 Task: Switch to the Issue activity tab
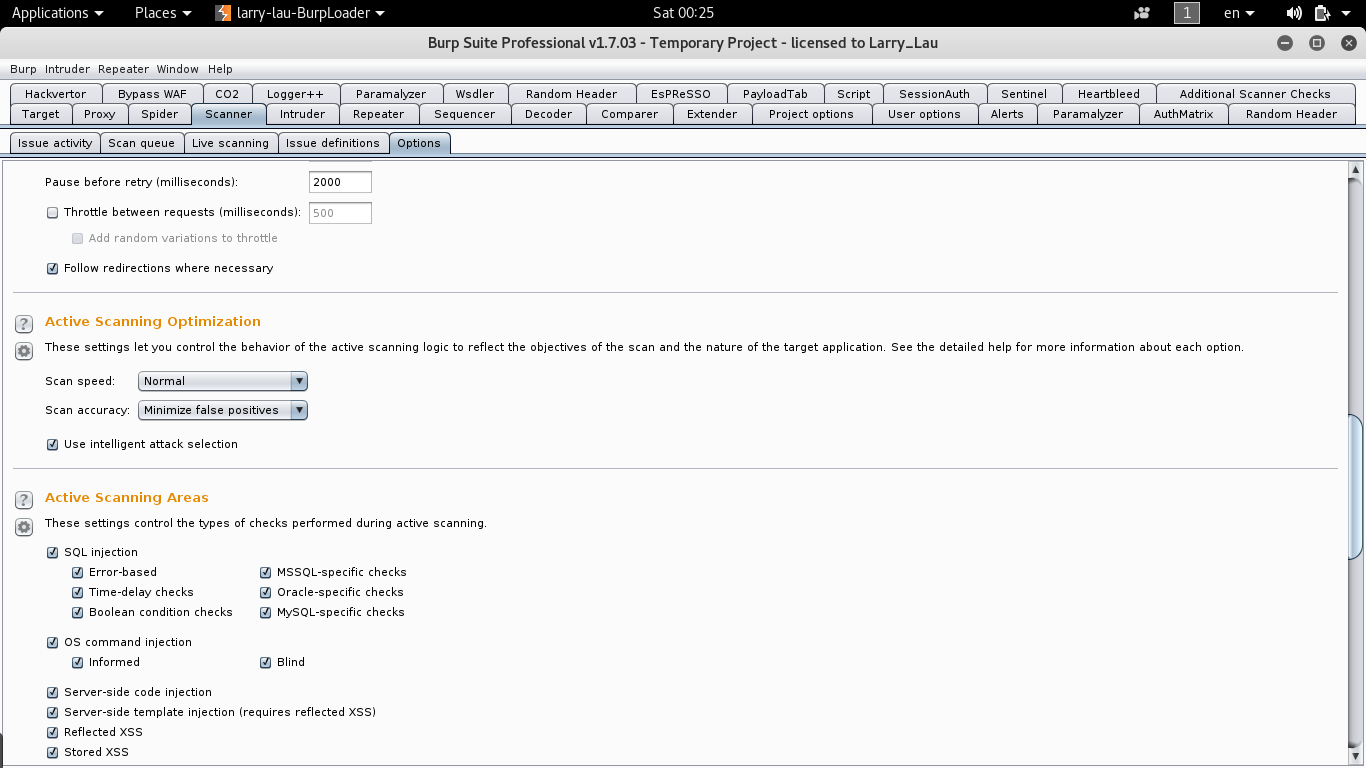pos(55,143)
